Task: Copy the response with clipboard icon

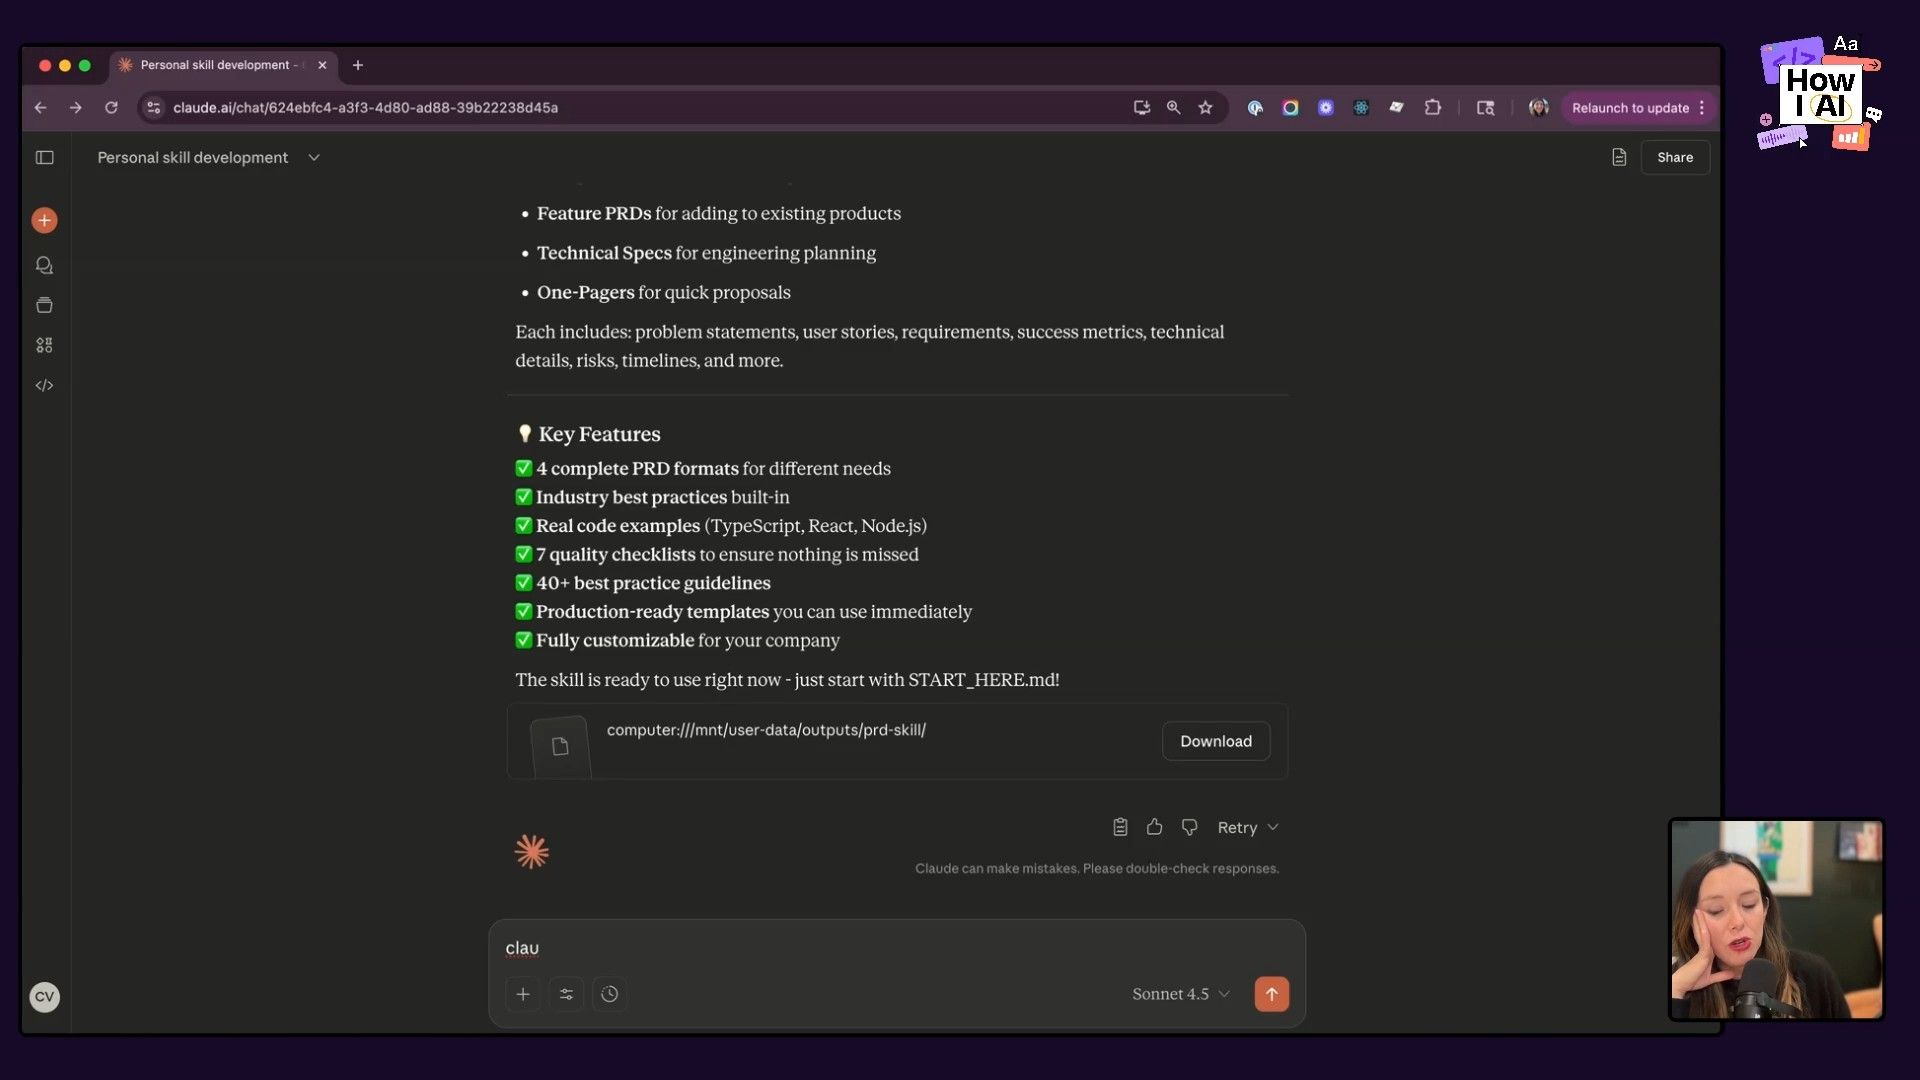Action: click(1120, 827)
